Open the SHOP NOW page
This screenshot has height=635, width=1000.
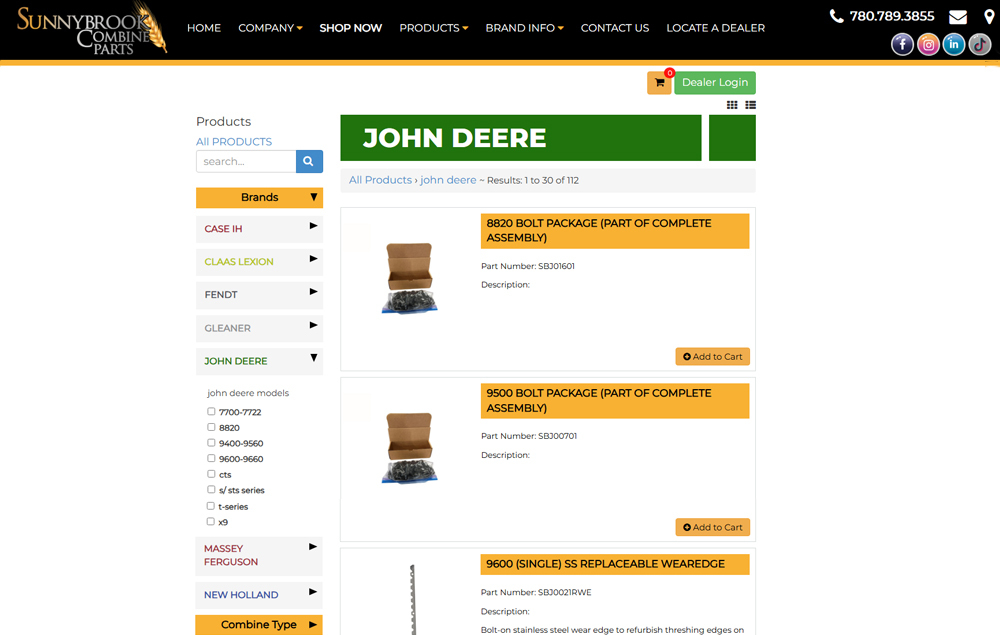pyautogui.click(x=351, y=28)
